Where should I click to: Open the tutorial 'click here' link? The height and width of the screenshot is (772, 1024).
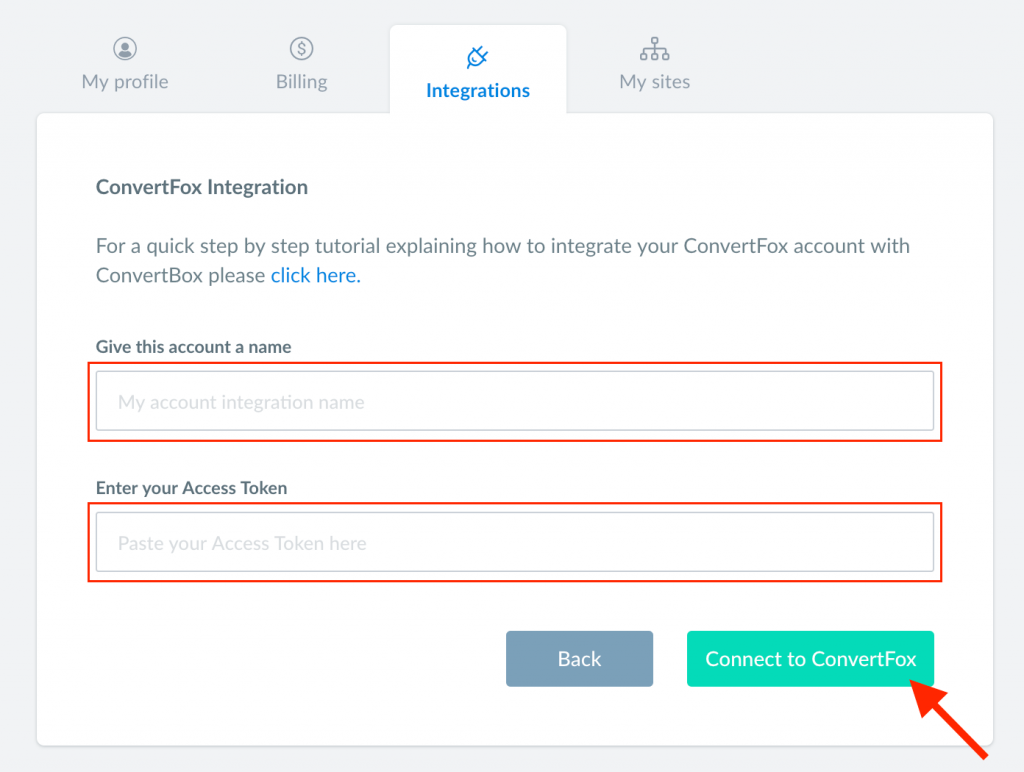315,275
